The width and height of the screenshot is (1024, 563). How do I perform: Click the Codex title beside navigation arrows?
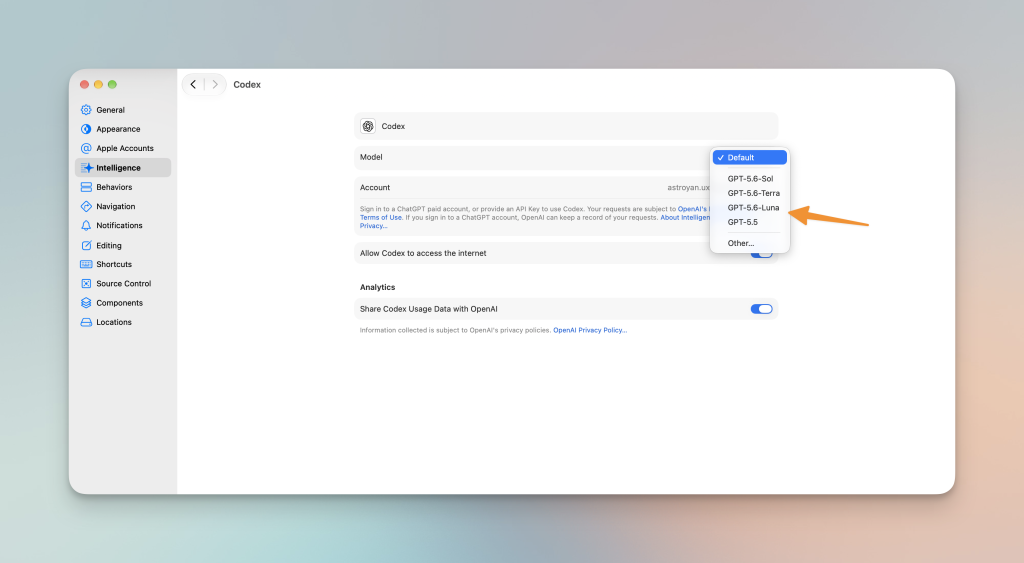(247, 85)
